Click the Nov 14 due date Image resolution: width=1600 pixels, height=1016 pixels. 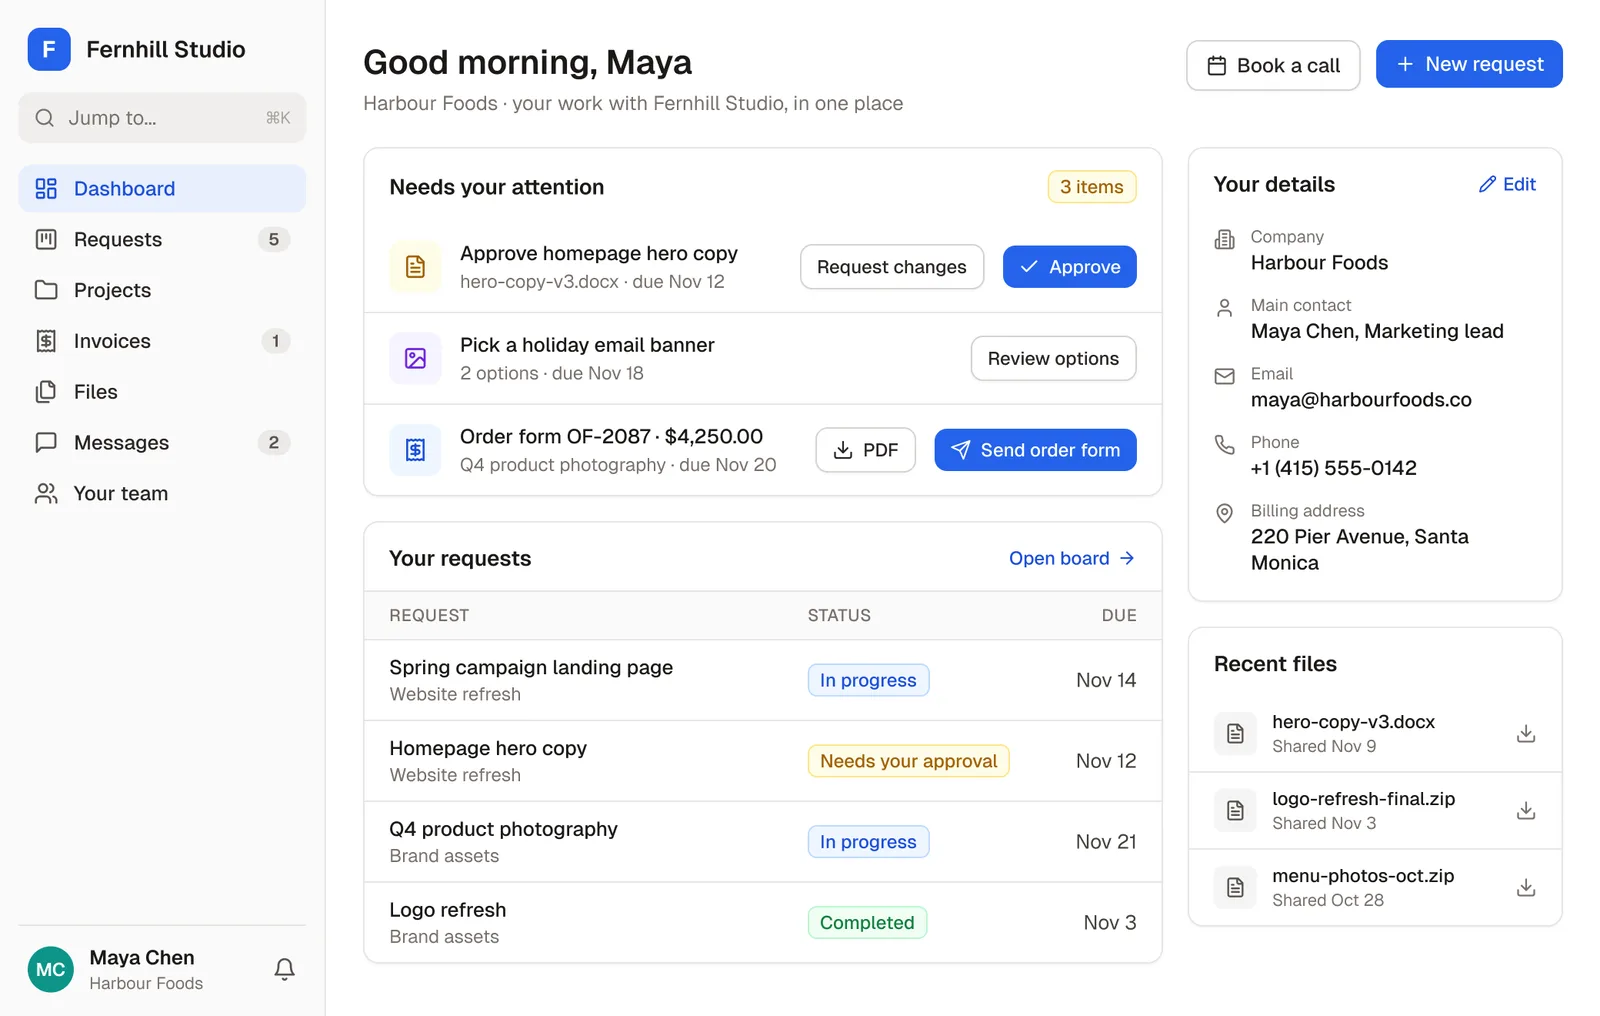(1106, 680)
